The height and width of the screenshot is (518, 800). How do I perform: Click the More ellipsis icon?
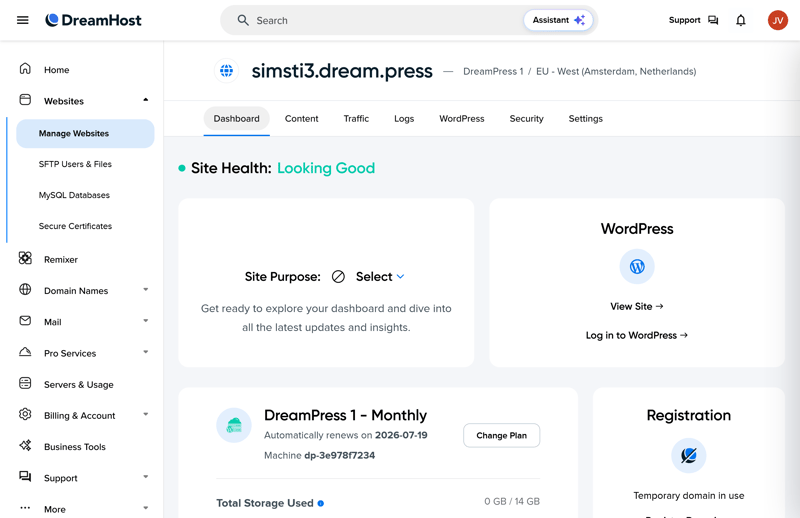25,508
